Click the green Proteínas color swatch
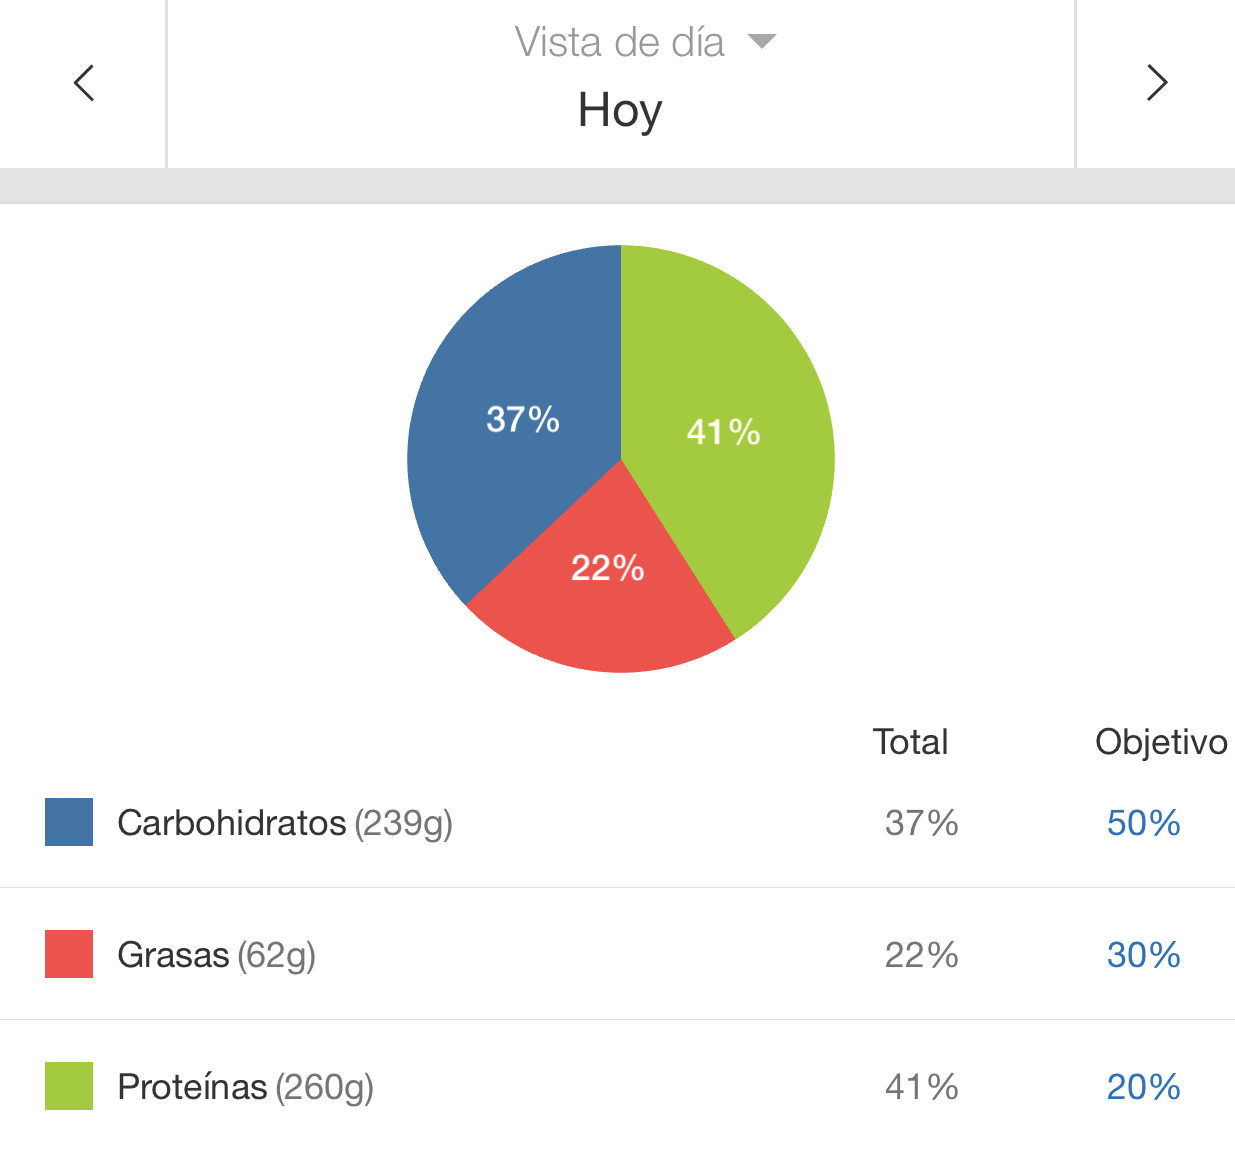This screenshot has height=1164, width=1235. pos(69,1086)
